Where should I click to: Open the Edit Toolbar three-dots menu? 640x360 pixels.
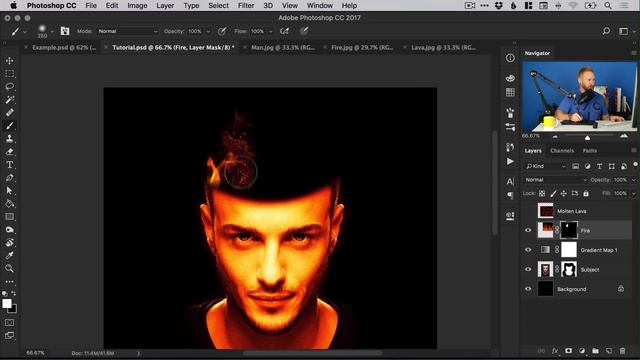coord(9,282)
